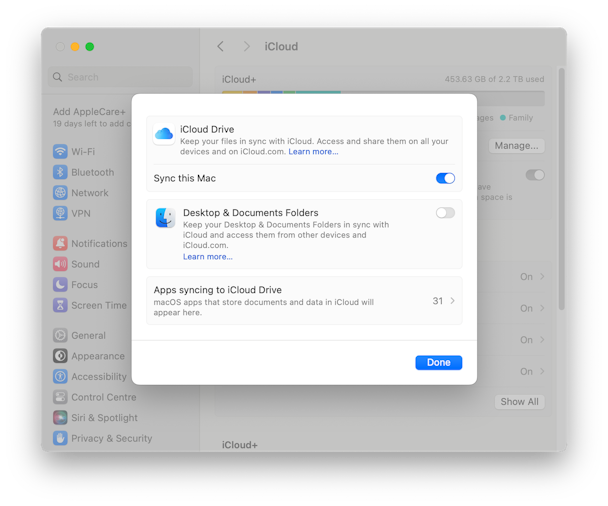The image size is (608, 506).
Task: Turn off Sync this Mac switch
Action: coord(445,178)
